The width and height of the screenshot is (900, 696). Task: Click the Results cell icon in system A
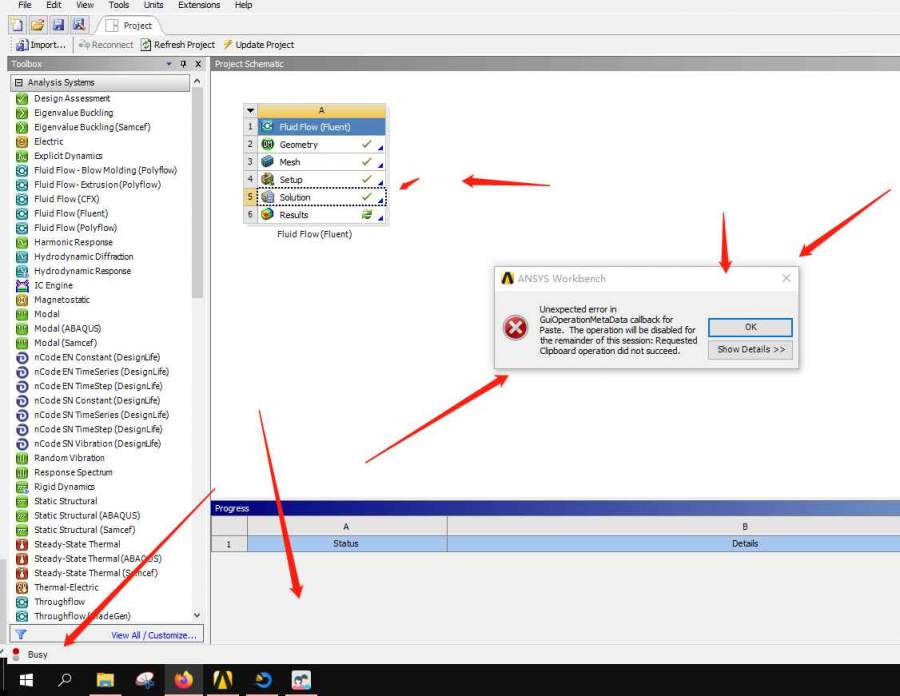click(x=267, y=215)
